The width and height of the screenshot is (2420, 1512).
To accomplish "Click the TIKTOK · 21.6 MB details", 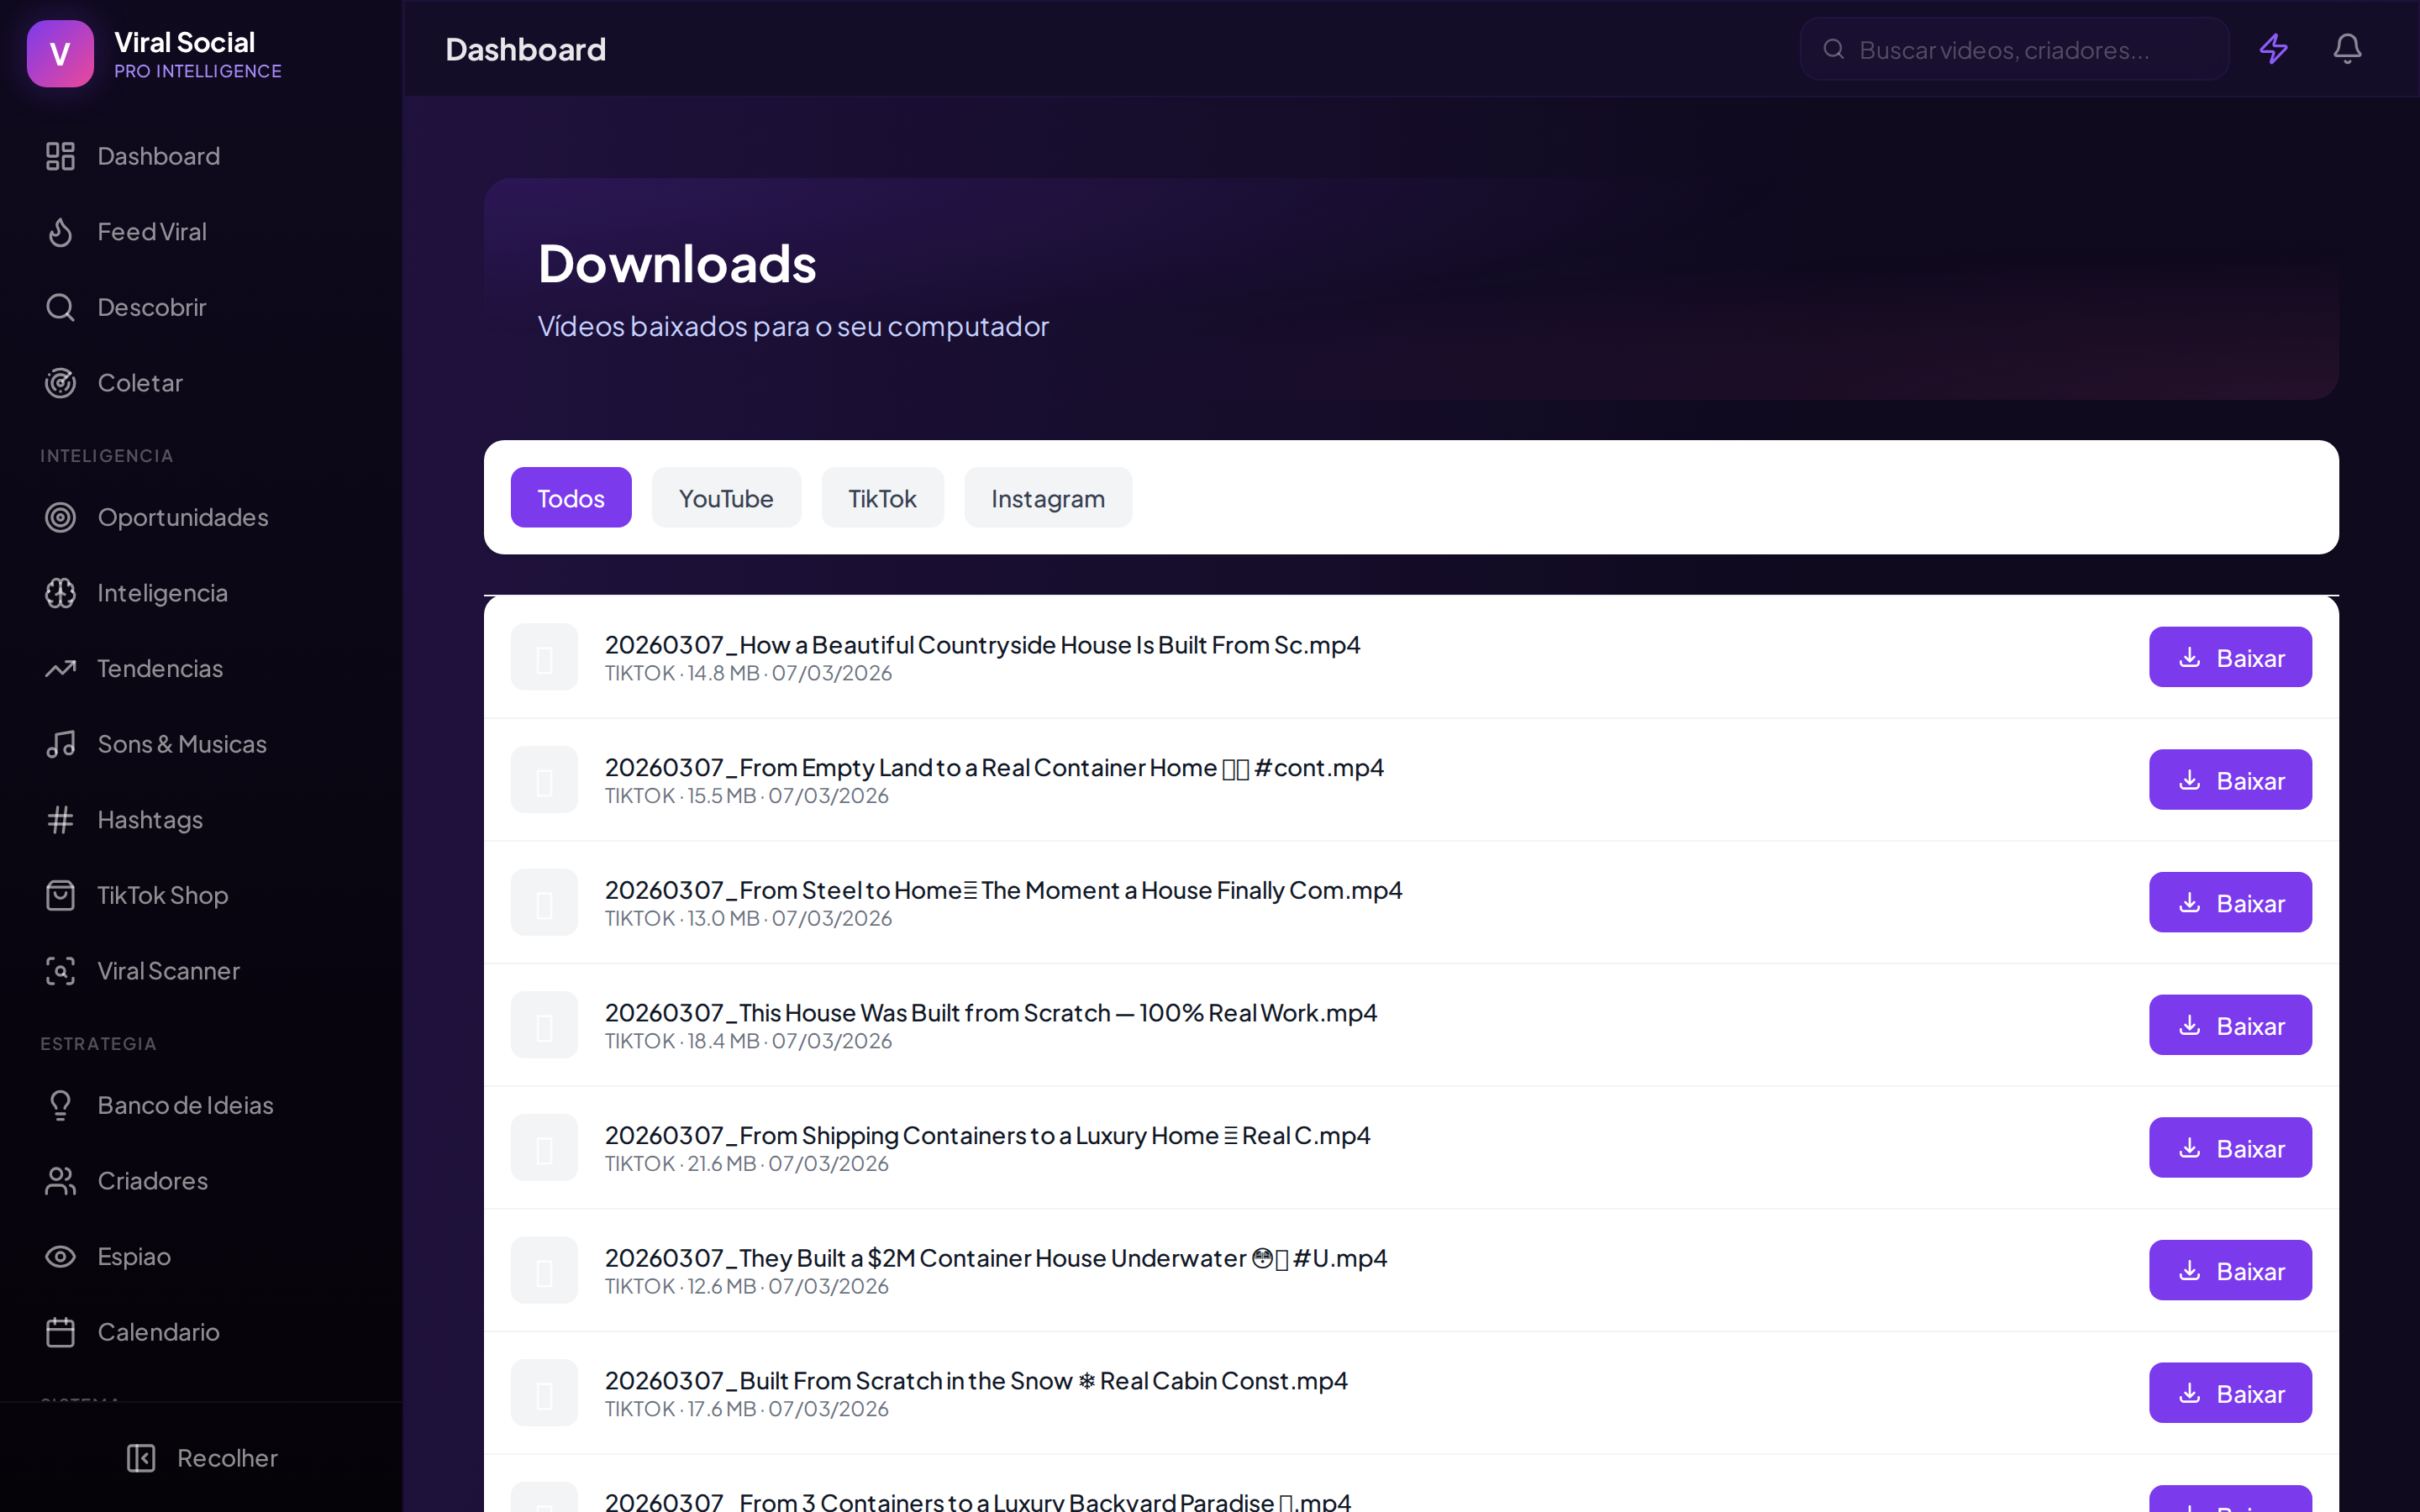I will 746,1164.
